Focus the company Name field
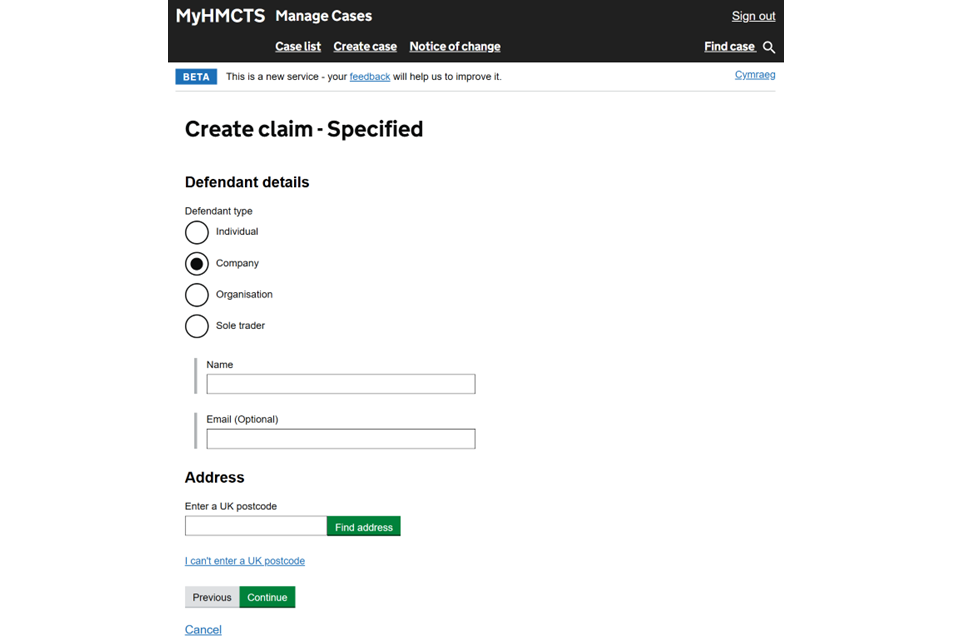Viewport: 960px width, 640px height. pyautogui.click(x=341, y=384)
